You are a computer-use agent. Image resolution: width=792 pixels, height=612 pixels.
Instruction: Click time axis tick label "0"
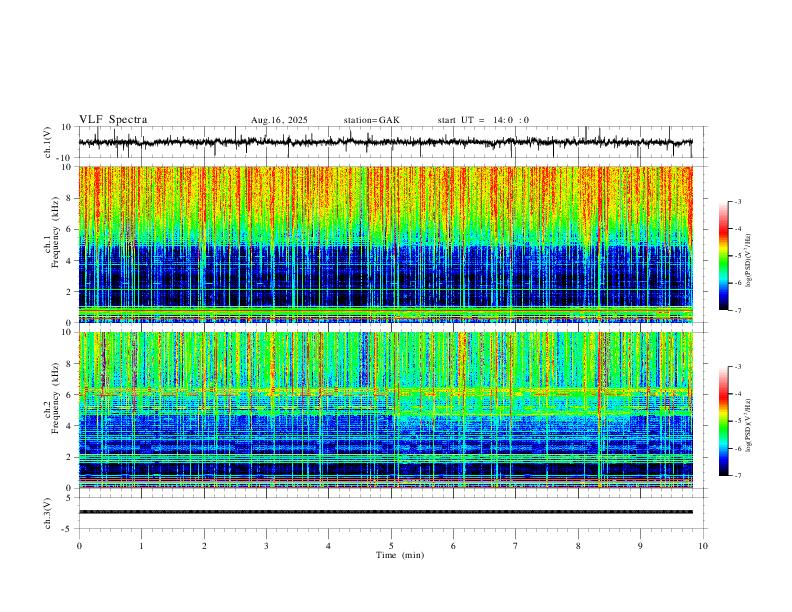[x=79, y=546]
